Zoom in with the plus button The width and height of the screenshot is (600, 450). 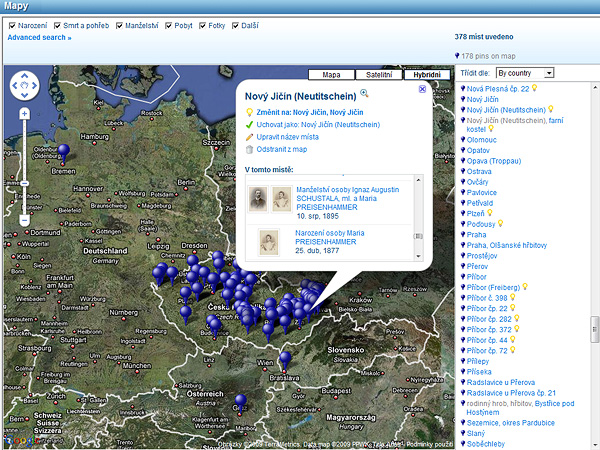coord(24,114)
